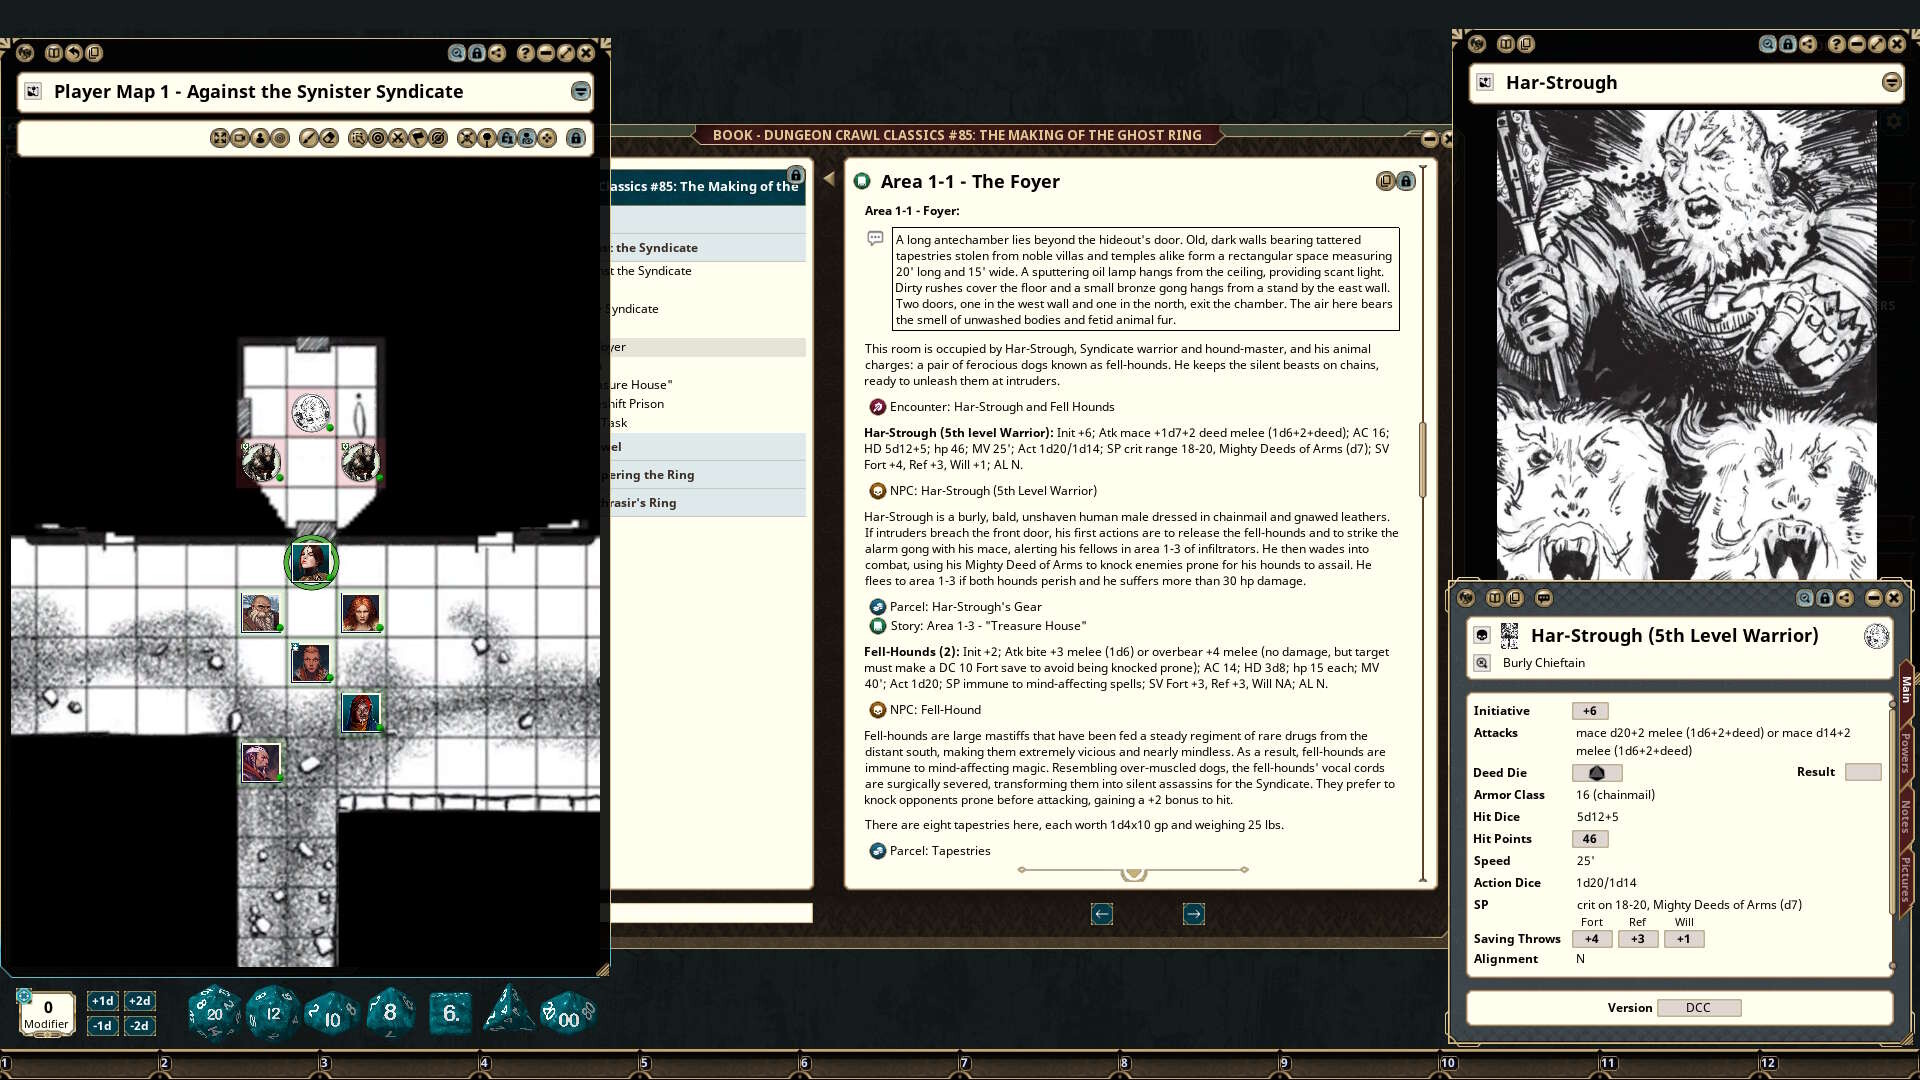
Task: Roll the d8 die
Action: [390, 1013]
